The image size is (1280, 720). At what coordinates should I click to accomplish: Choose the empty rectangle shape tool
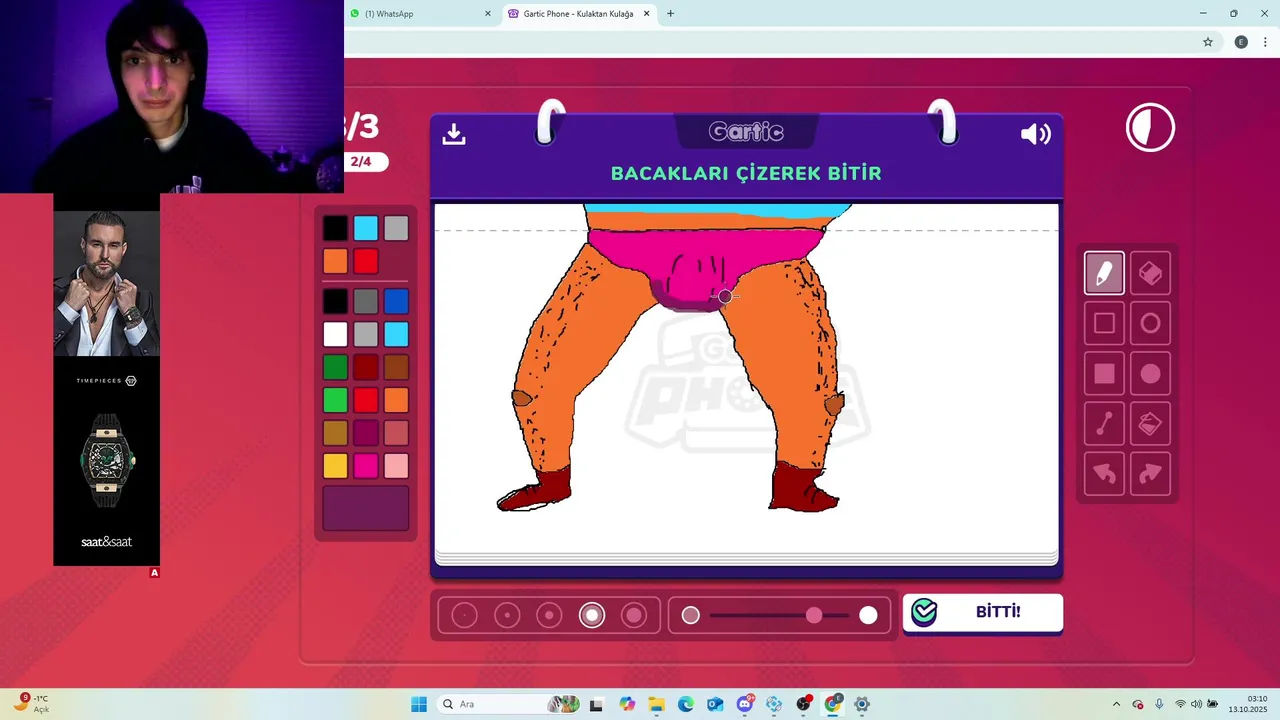[1104, 323]
